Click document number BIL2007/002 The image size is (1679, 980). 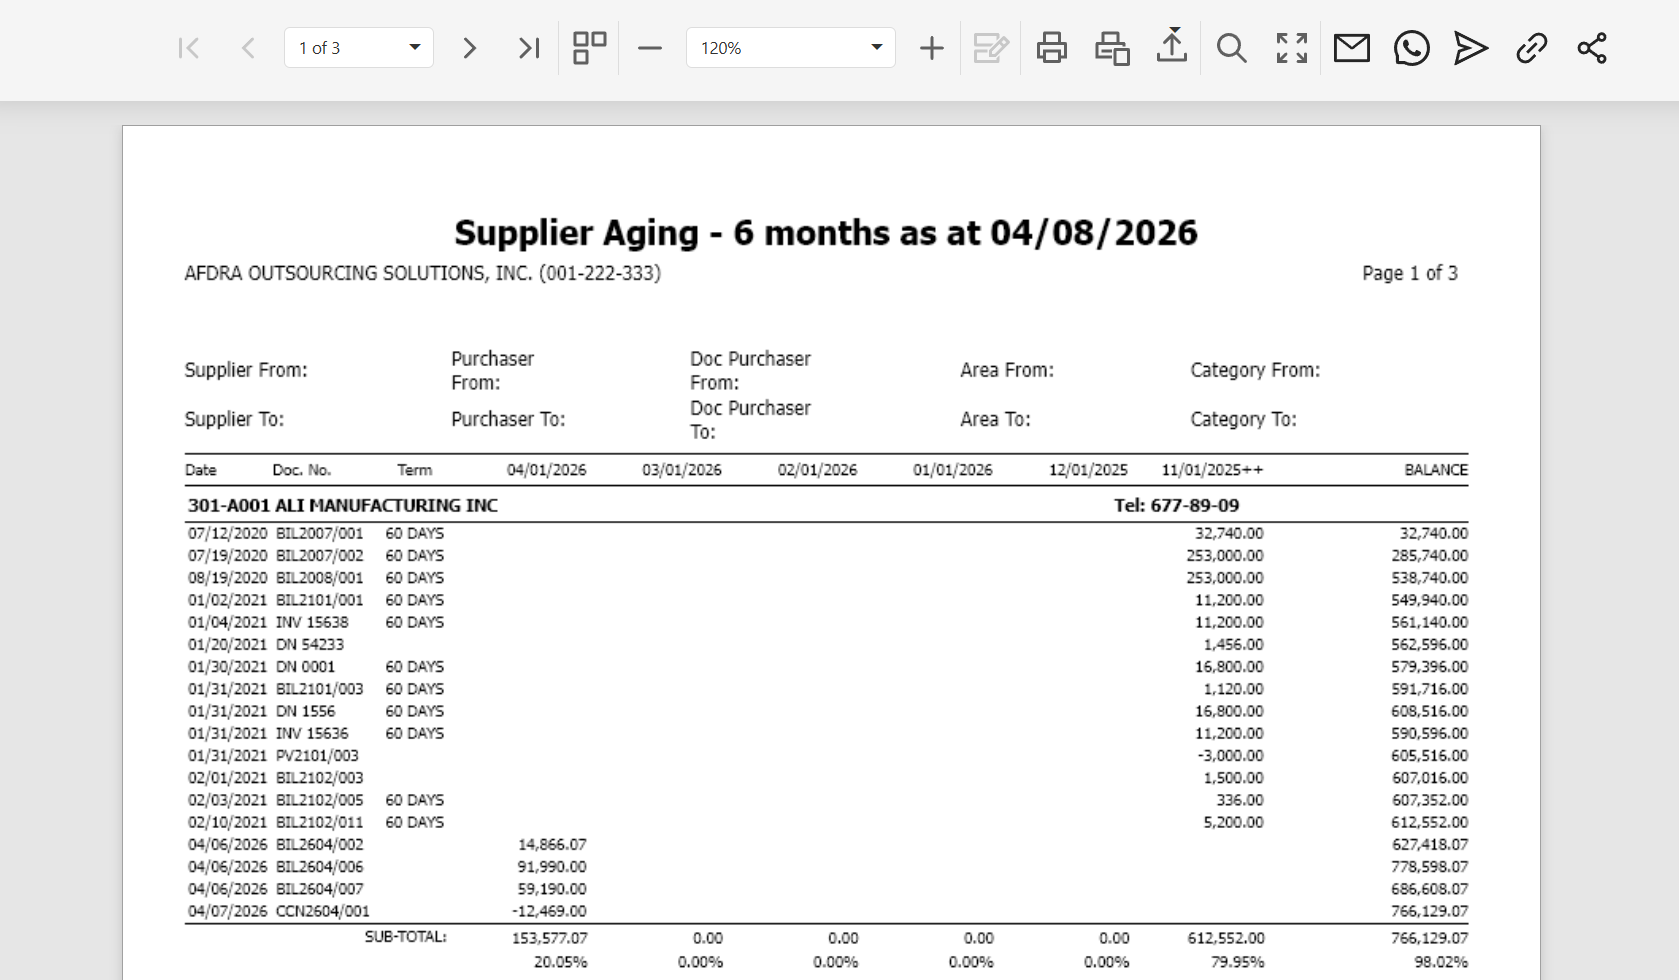pyautogui.click(x=320, y=555)
